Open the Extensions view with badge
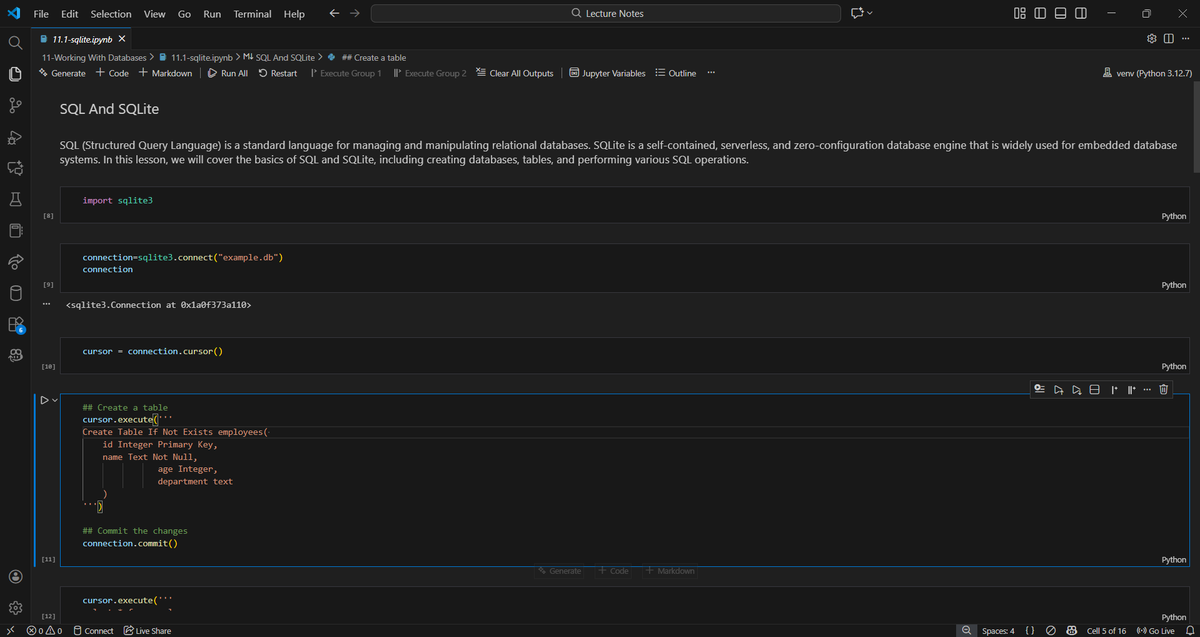 pos(15,325)
